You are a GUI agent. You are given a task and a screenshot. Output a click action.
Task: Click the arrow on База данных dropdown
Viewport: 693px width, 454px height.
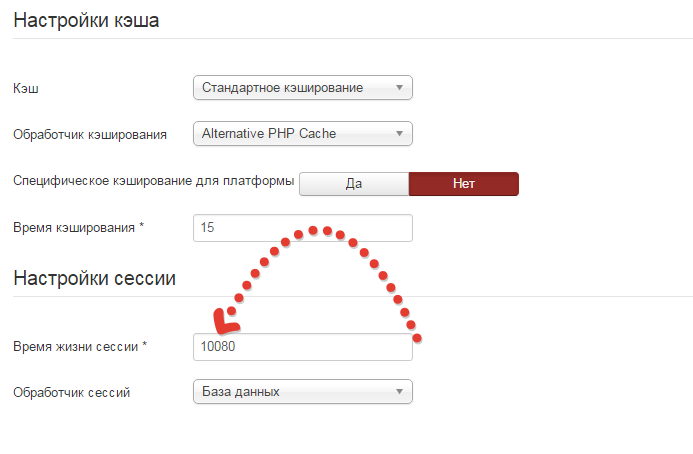point(399,391)
